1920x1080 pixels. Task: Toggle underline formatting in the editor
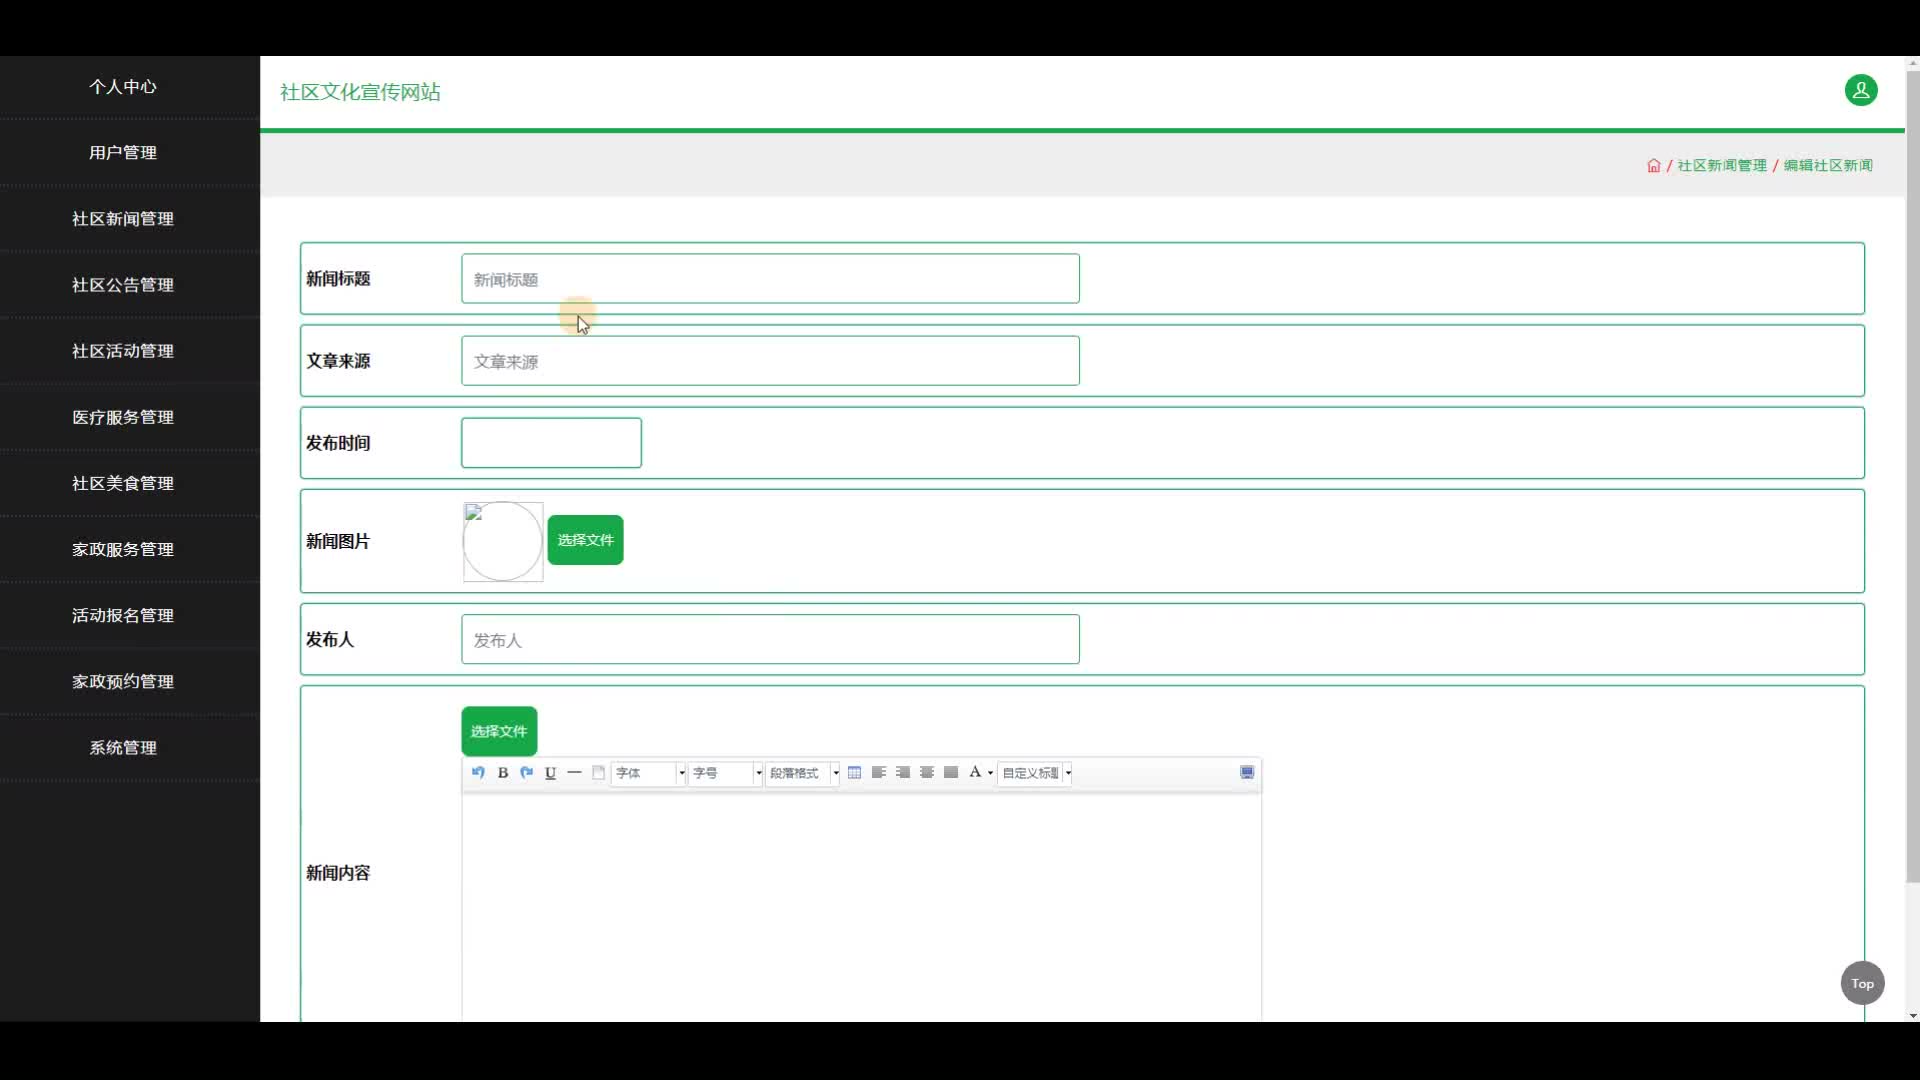pos(550,772)
